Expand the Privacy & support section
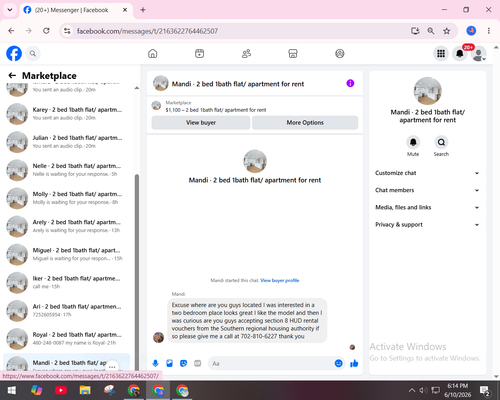The image size is (500, 400). click(427, 225)
